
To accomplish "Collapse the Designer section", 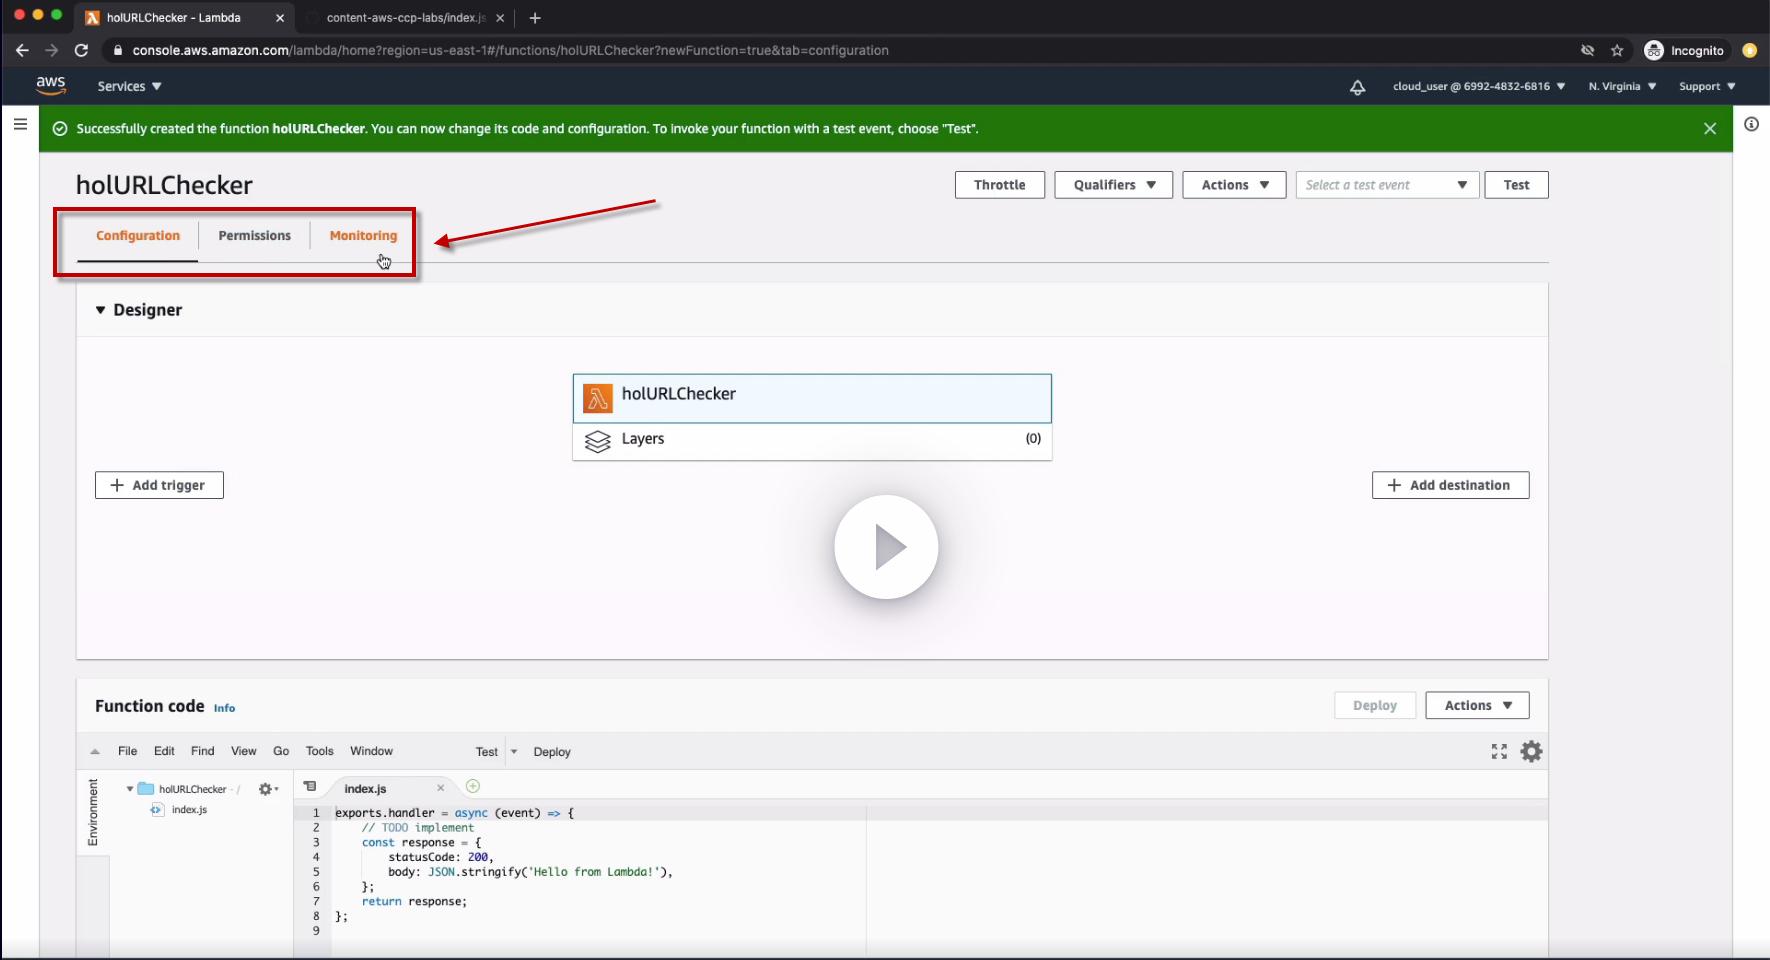I will (100, 310).
